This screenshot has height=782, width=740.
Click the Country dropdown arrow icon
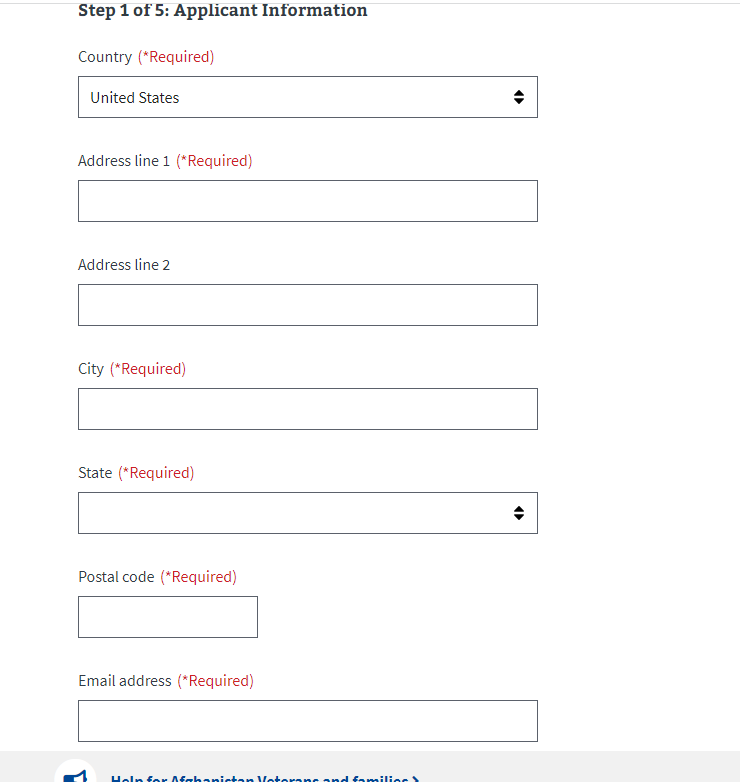[x=518, y=97]
